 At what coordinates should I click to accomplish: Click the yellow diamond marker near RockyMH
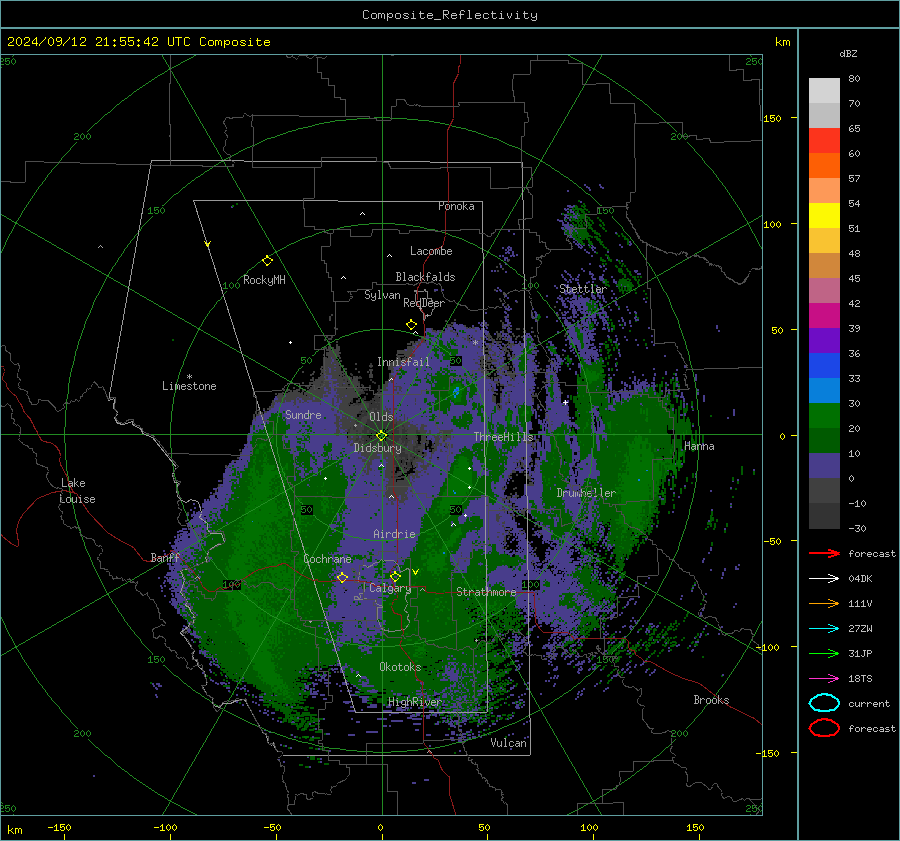pos(267,261)
